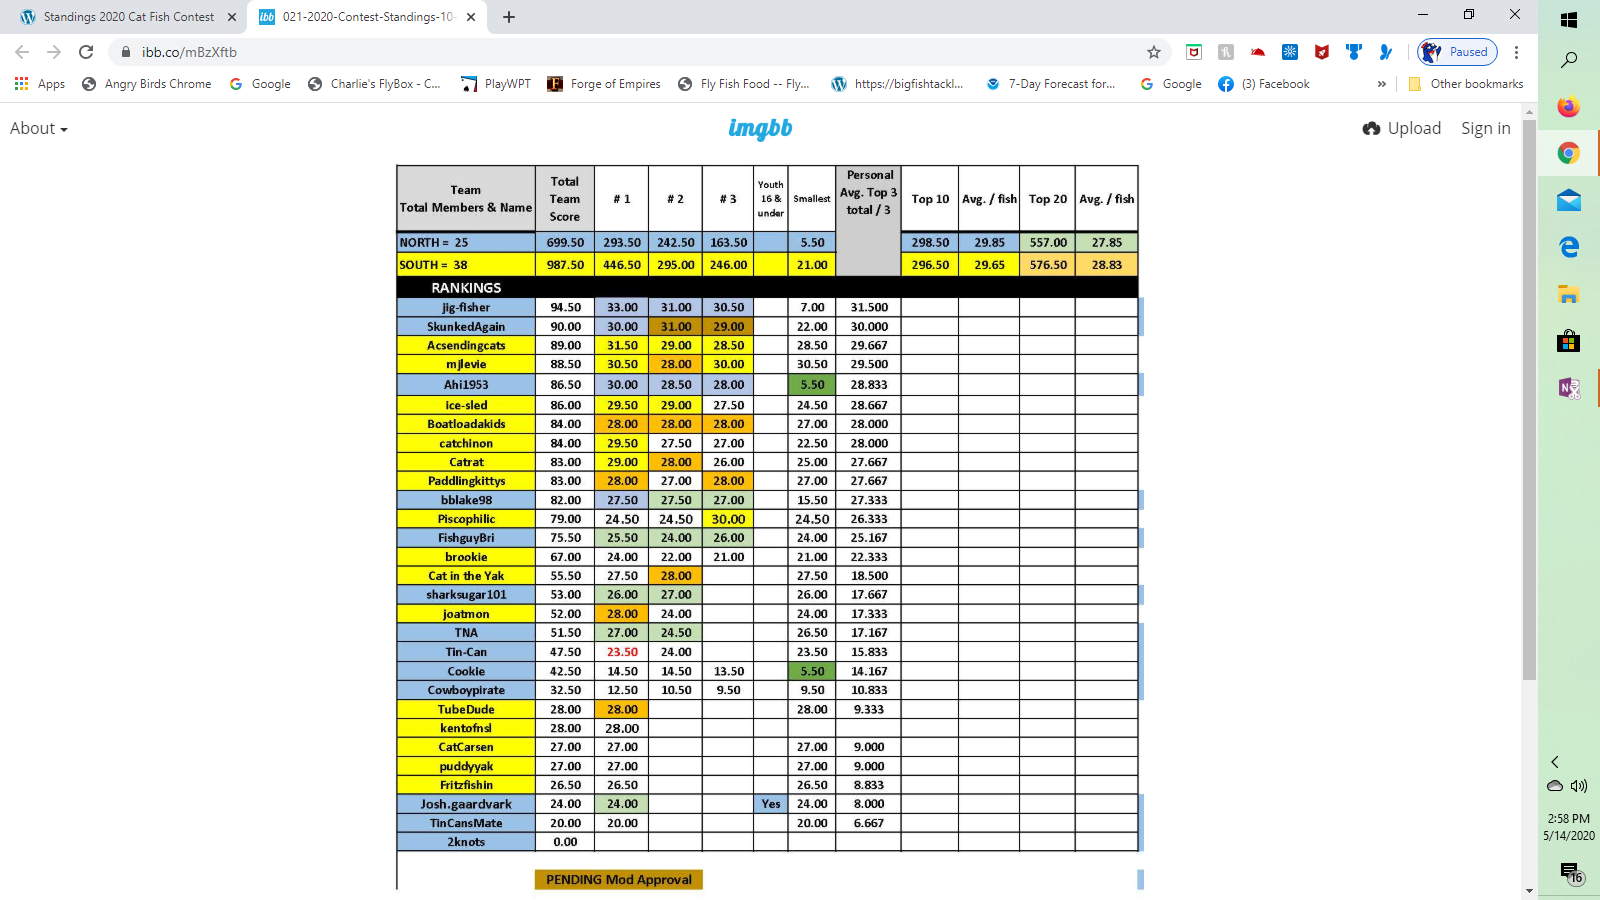
Task: Click the imgbb logo
Action: (760, 128)
